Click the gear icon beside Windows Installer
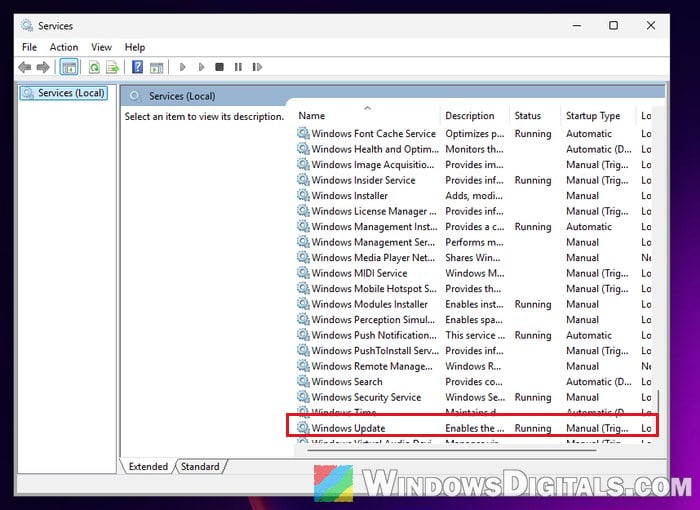The image size is (700, 510). pyautogui.click(x=303, y=195)
